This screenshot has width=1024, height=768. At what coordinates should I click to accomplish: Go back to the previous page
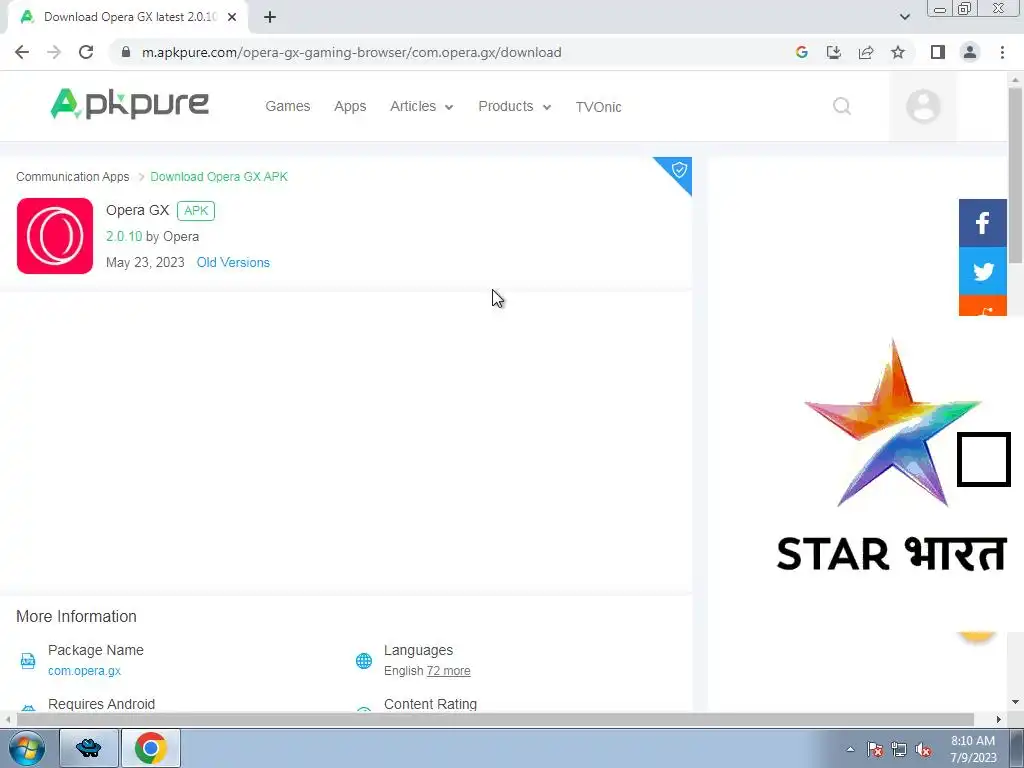[22, 52]
